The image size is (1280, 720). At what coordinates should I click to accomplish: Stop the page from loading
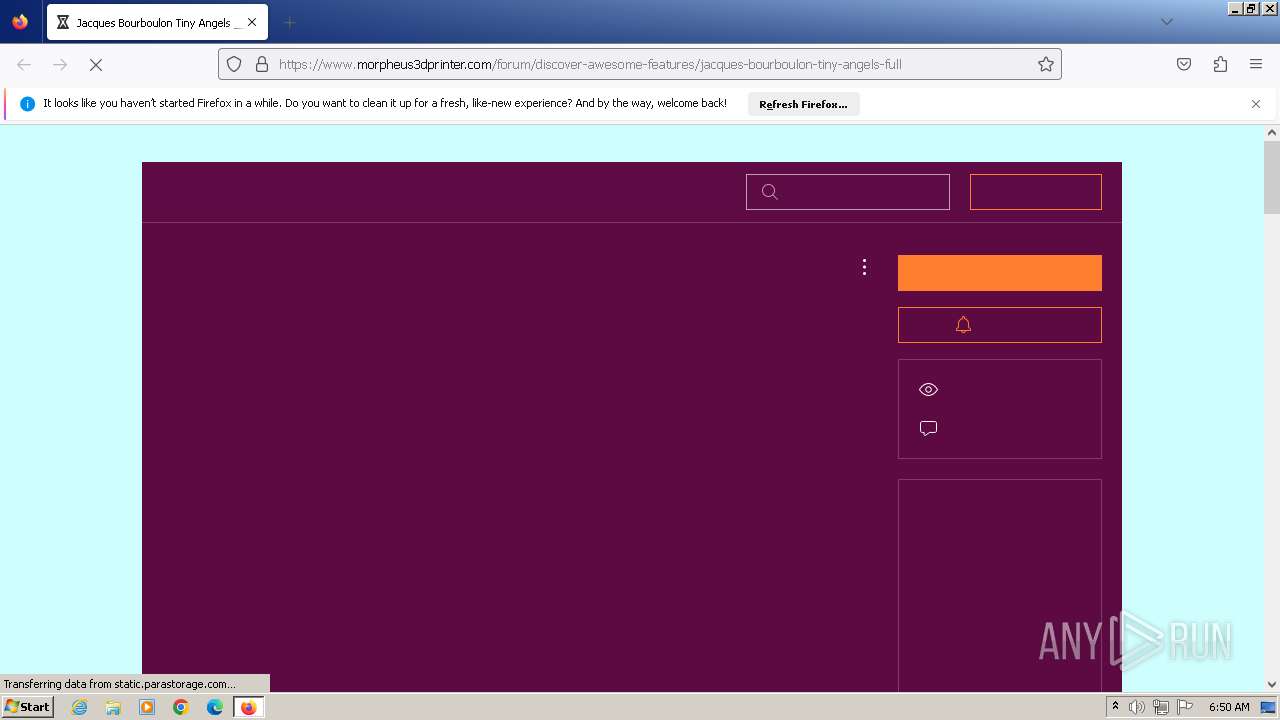coord(96,64)
